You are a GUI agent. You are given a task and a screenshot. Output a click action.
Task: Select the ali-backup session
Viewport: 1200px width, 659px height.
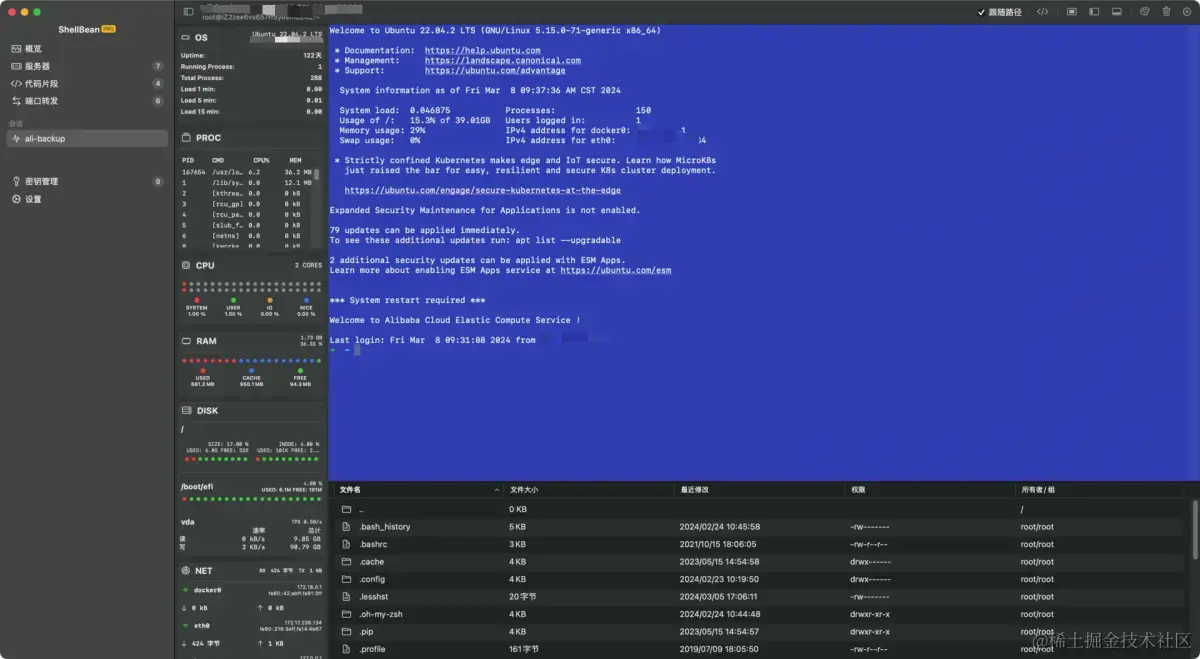[x=87, y=138]
